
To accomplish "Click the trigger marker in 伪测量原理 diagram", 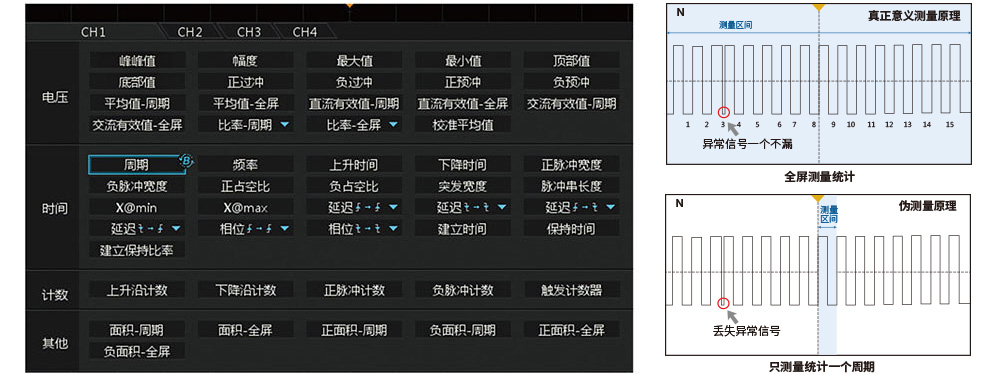I will click(819, 198).
